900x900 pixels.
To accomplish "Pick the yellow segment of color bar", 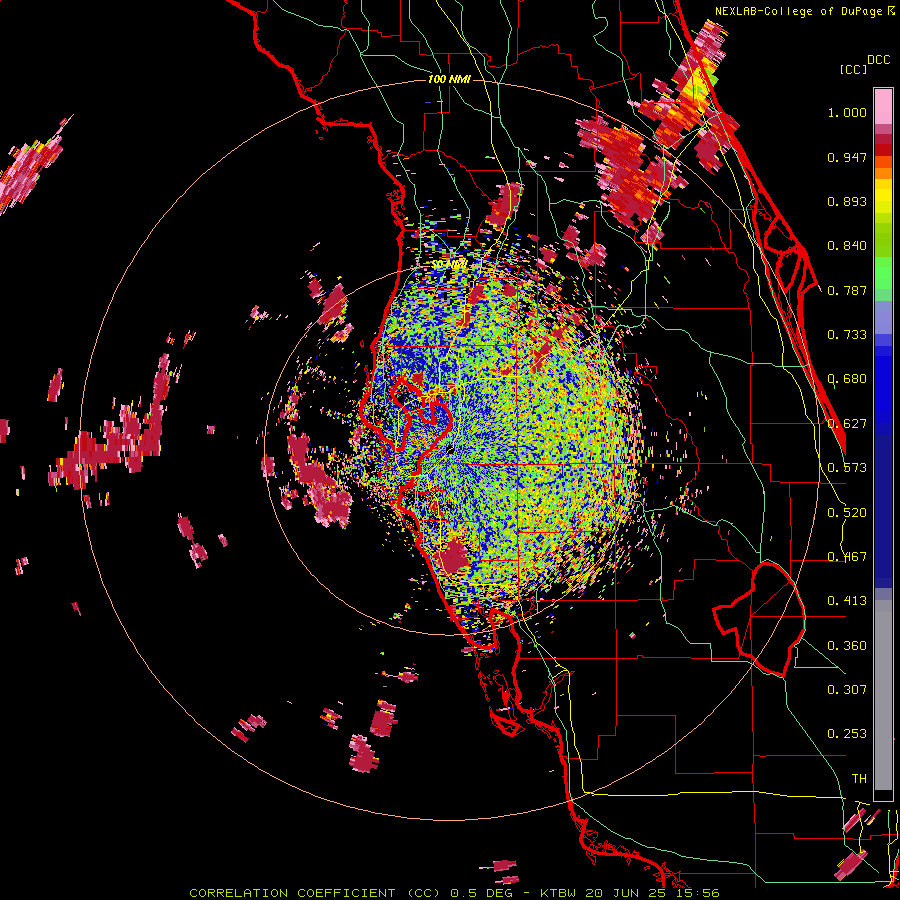I will (883, 196).
